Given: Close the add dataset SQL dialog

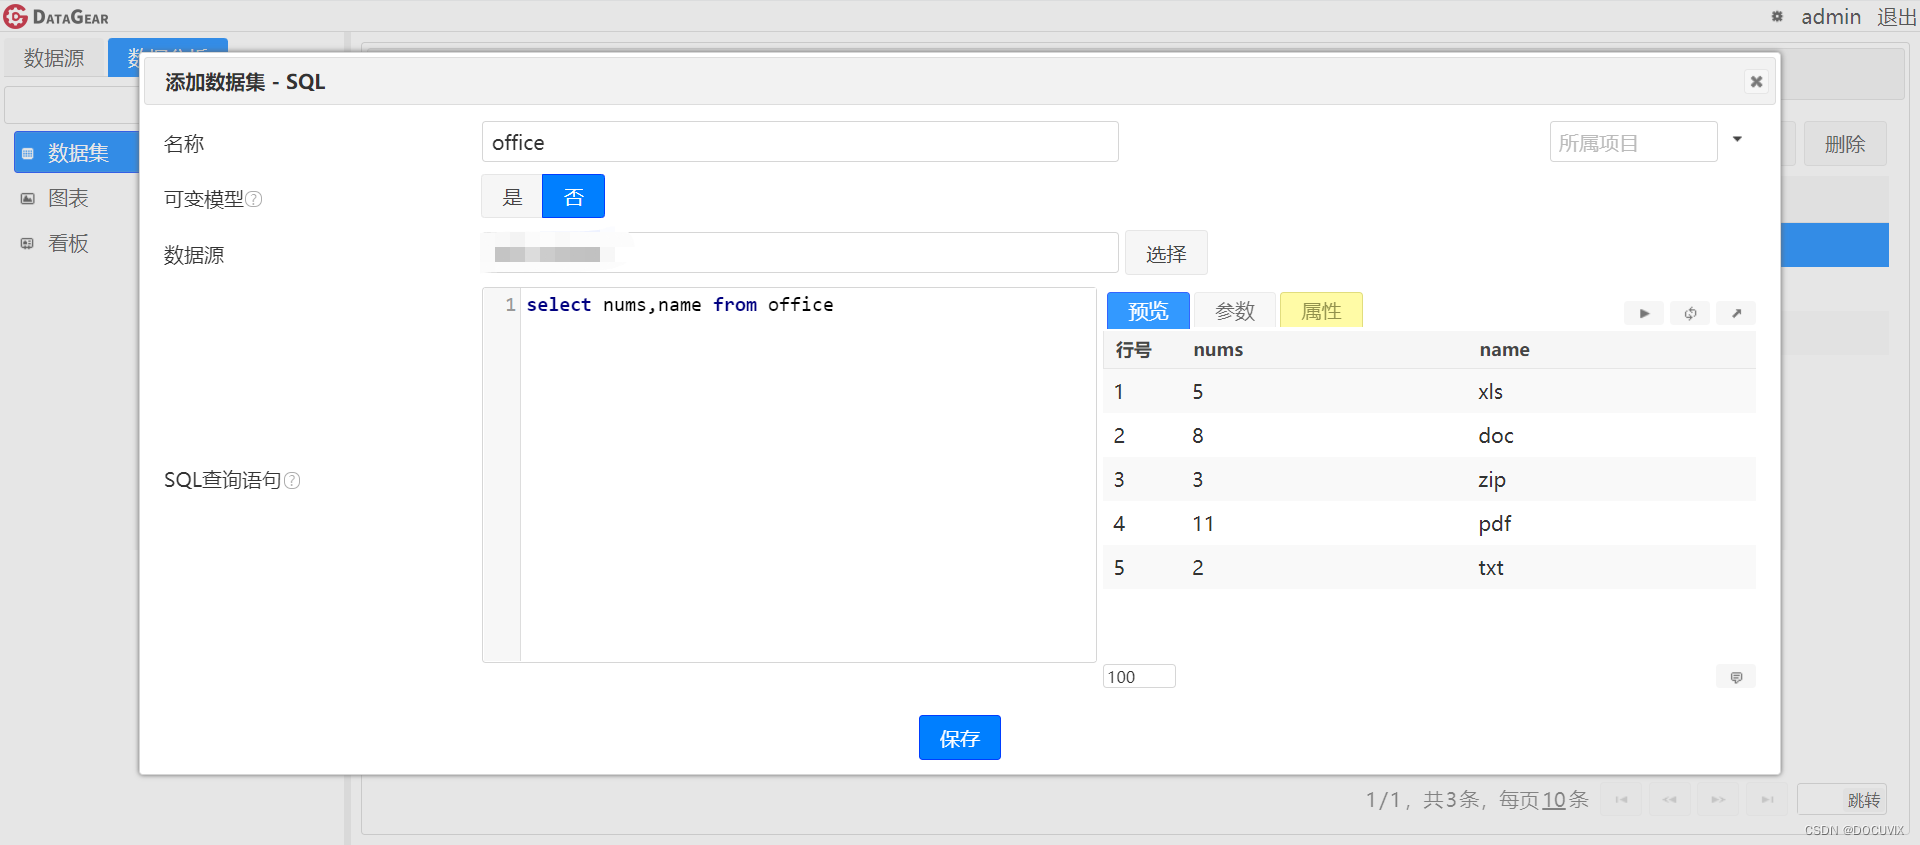Looking at the screenshot, I should [x=1756, y=82].
